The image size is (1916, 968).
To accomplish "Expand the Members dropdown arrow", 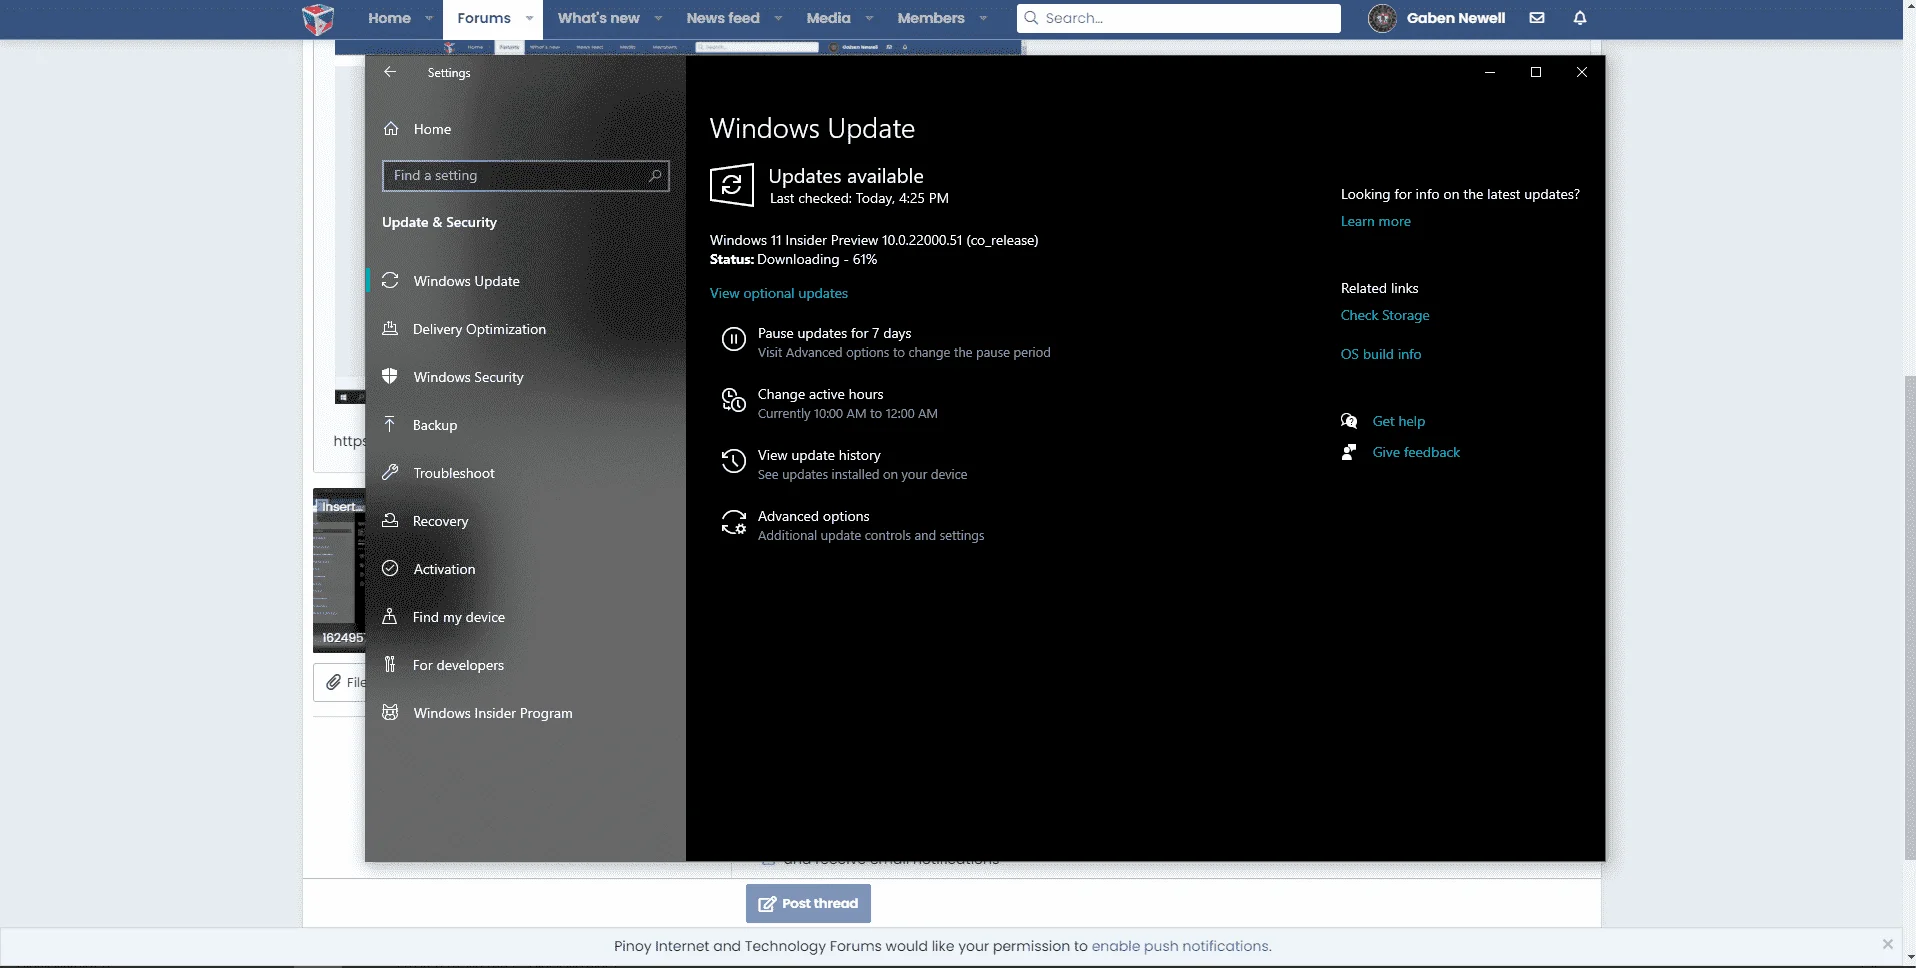I will [x=983, y=18].
